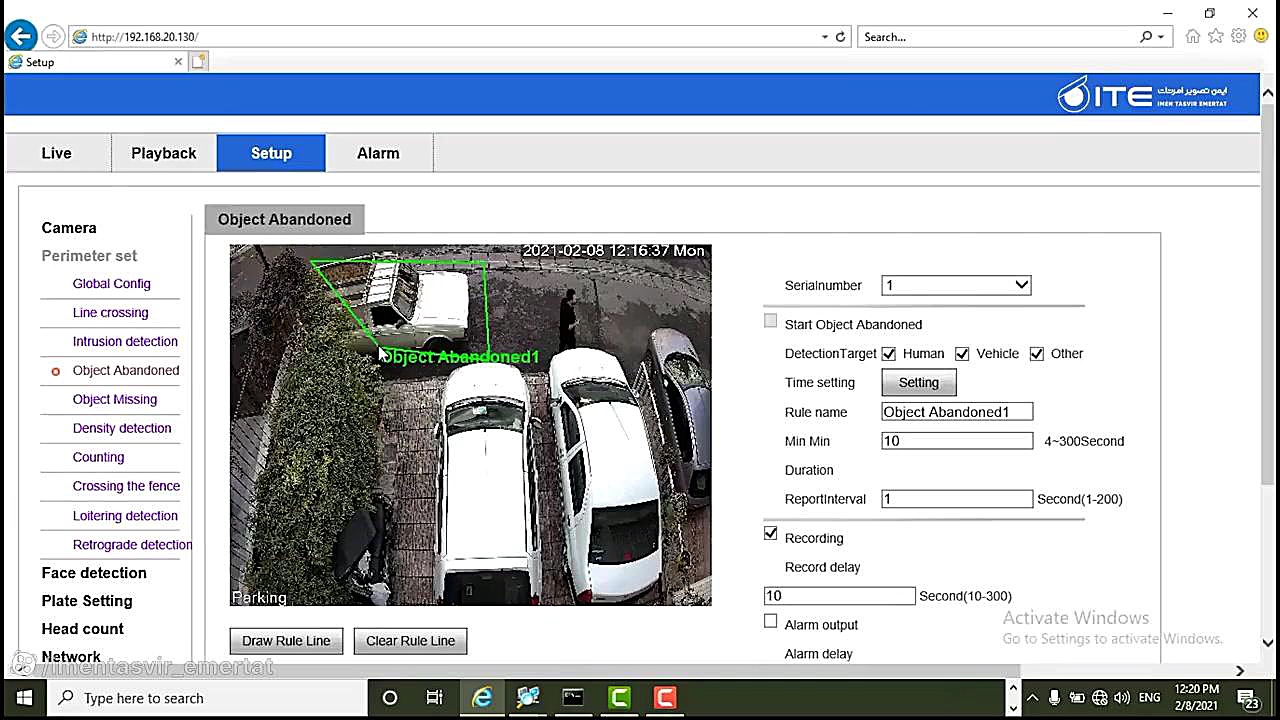Open the Serialnumber dropdown
The height and width of the screenshot is (720, 1280).
tap(956, 286)
